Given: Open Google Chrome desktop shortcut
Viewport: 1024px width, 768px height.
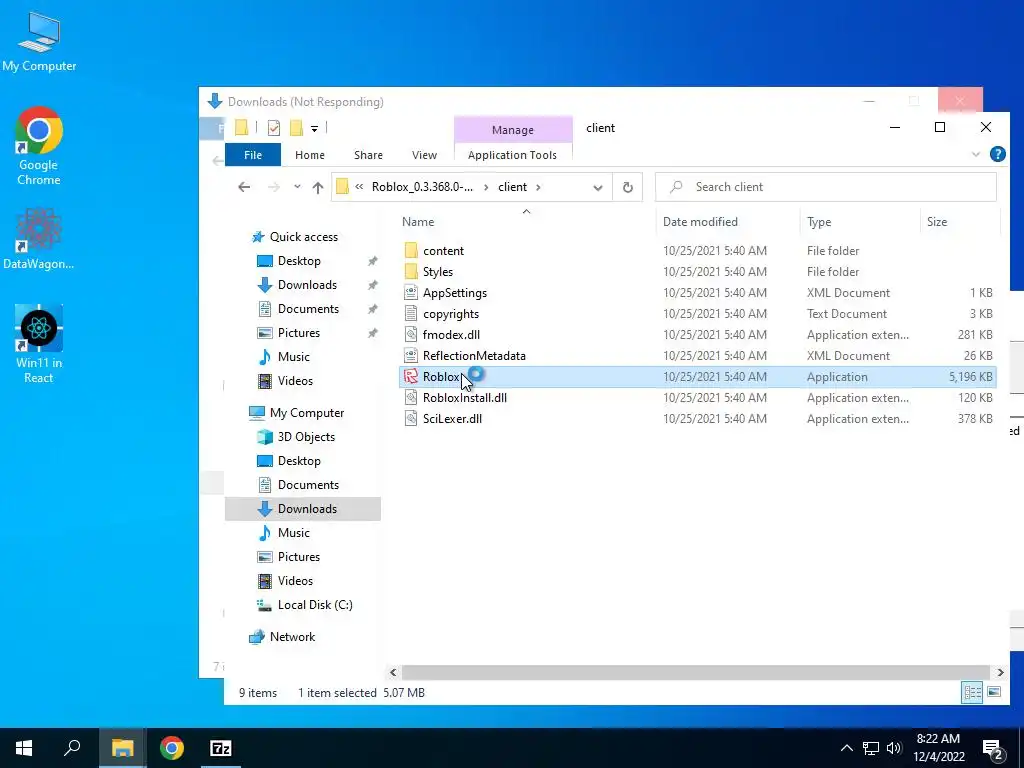Looking at the screenshot, I should 39,147.
